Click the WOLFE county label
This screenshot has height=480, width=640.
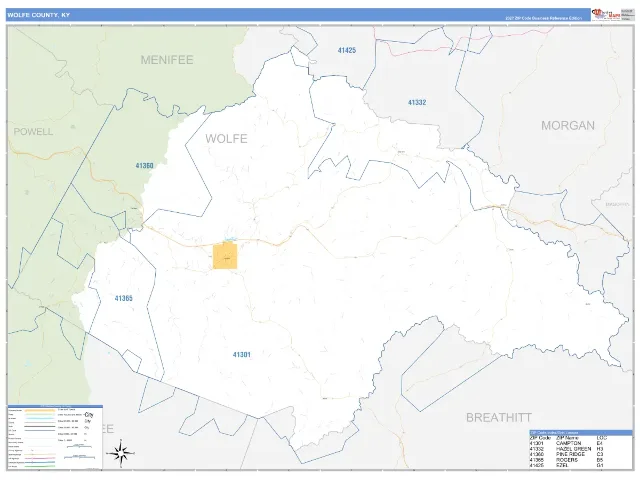coord(226,139)
